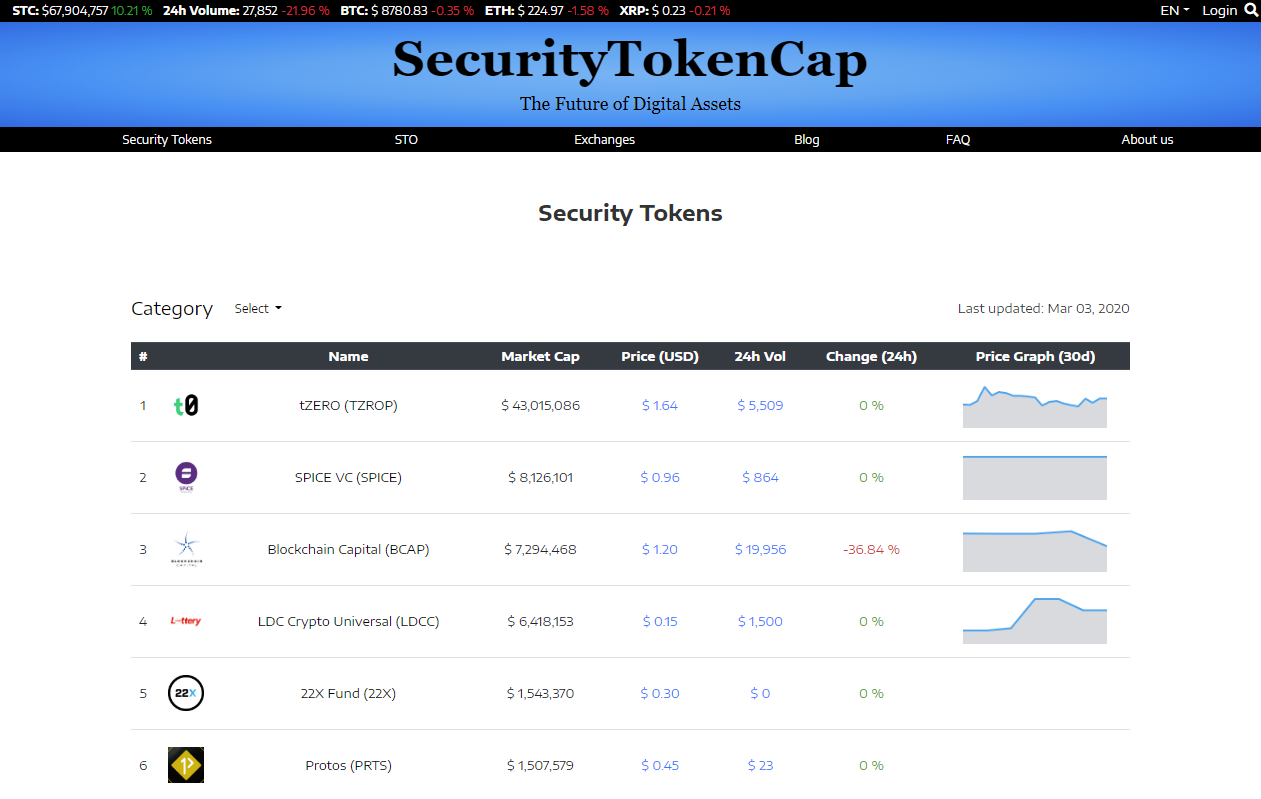Click market cap $ 1,507,579
The image size is (1261, 799).
point(540,765)
